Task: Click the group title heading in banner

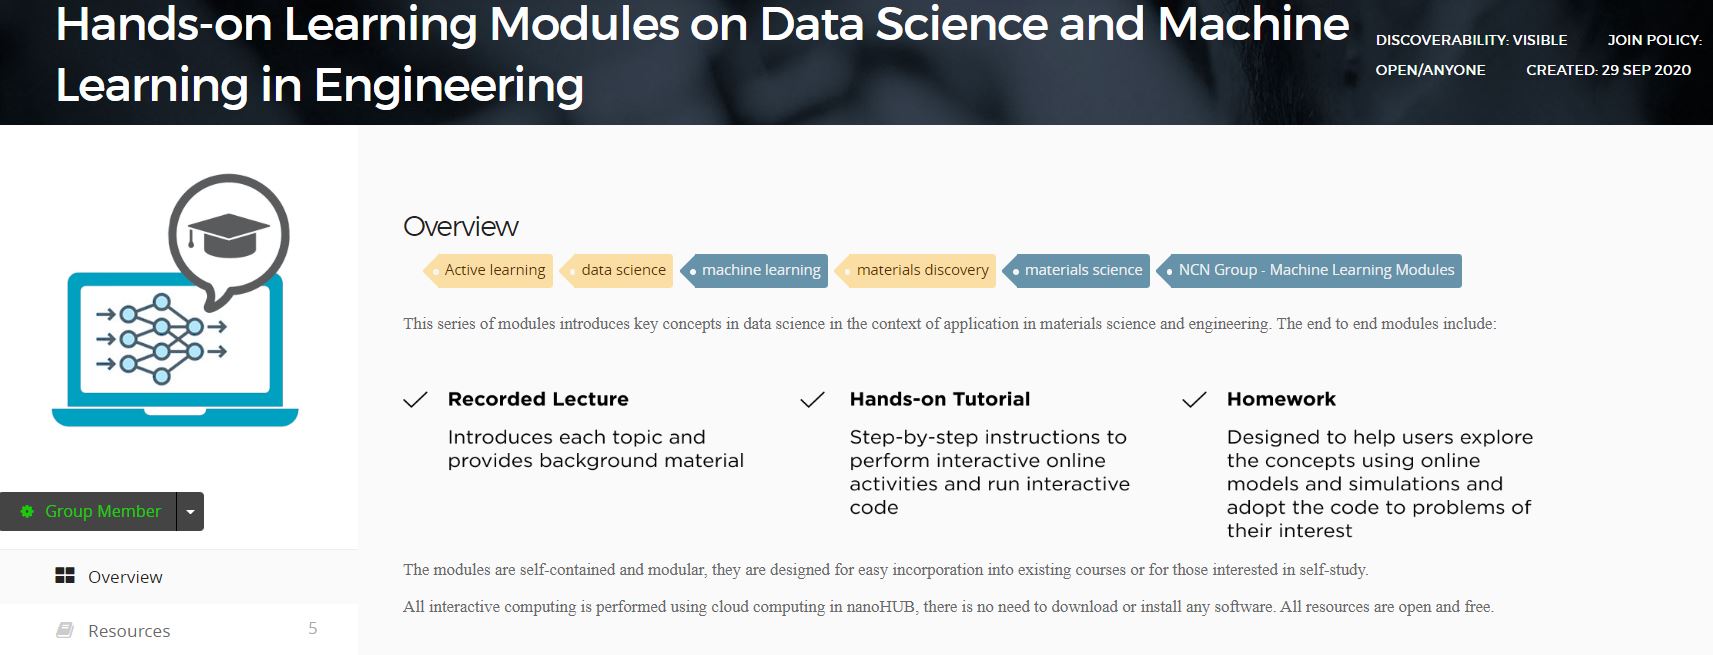Action: (x=700, y=54)
